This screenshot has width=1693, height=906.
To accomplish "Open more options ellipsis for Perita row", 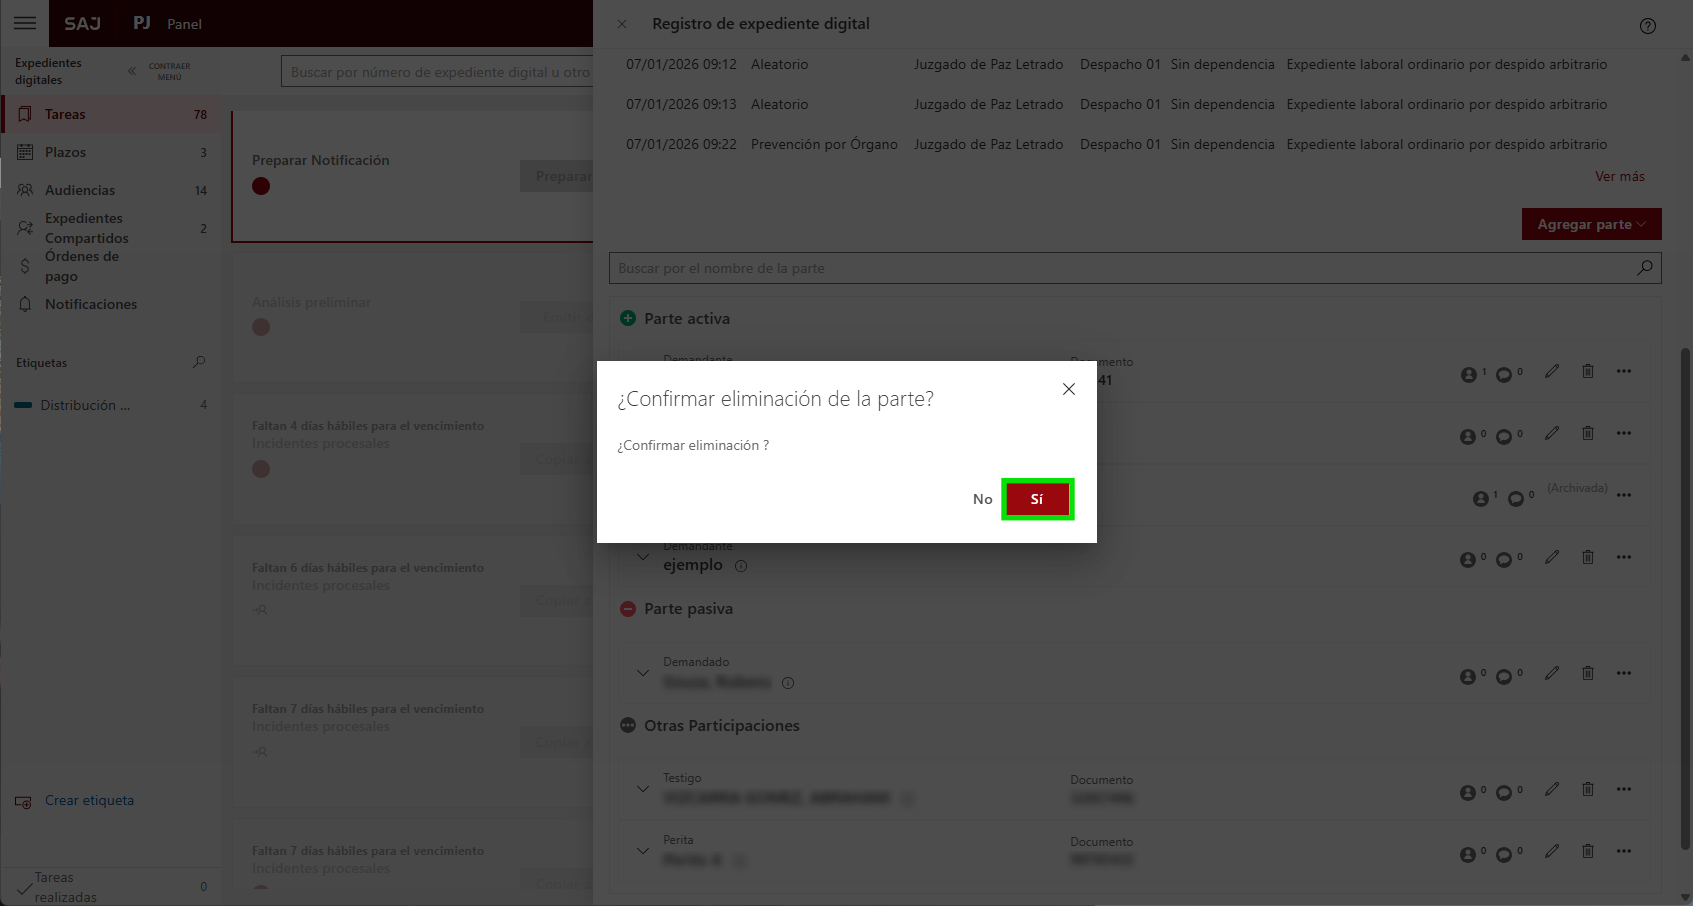I will [1623, 851].
